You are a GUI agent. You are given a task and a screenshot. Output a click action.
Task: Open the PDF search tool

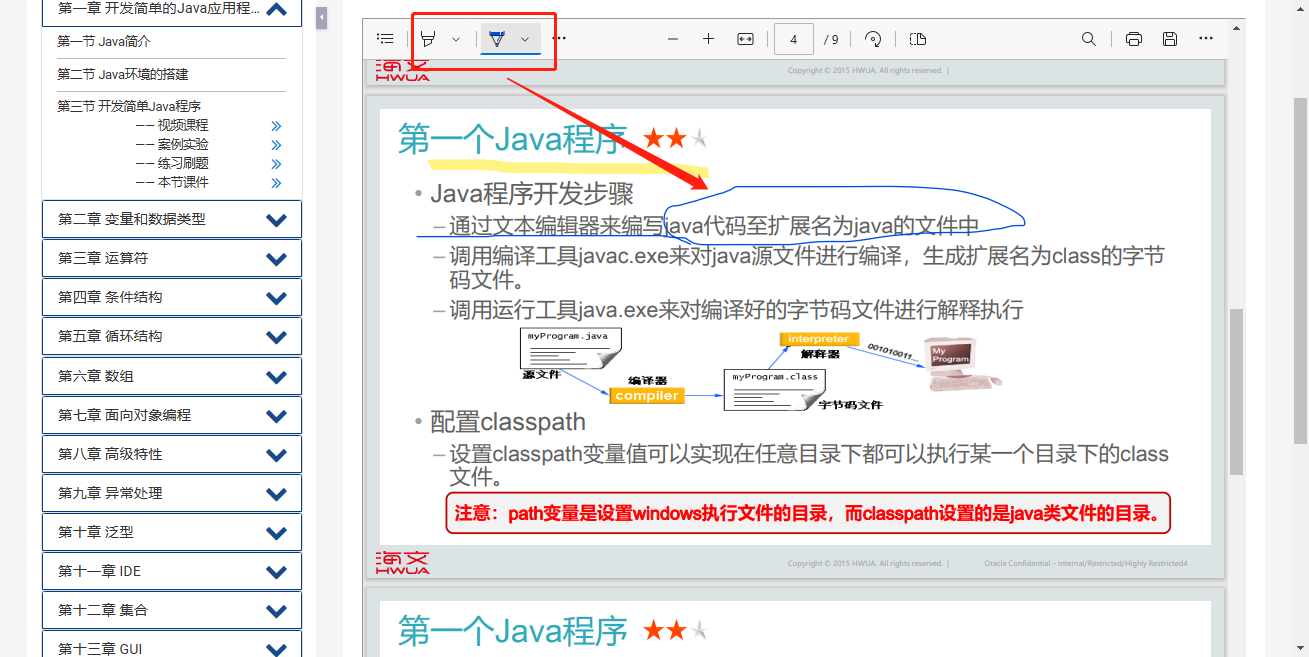click(x=1089, y=39)
